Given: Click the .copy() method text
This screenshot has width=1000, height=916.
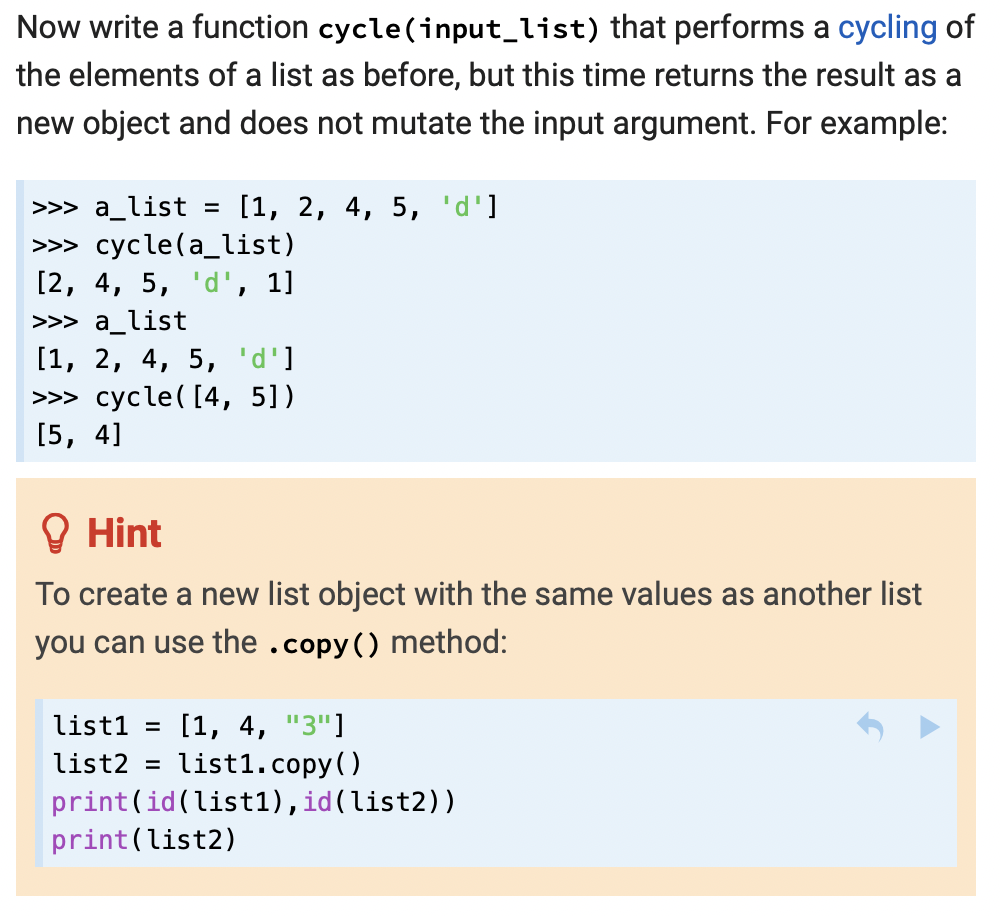Looking at the screenshot, I should [x=323, y=644].
